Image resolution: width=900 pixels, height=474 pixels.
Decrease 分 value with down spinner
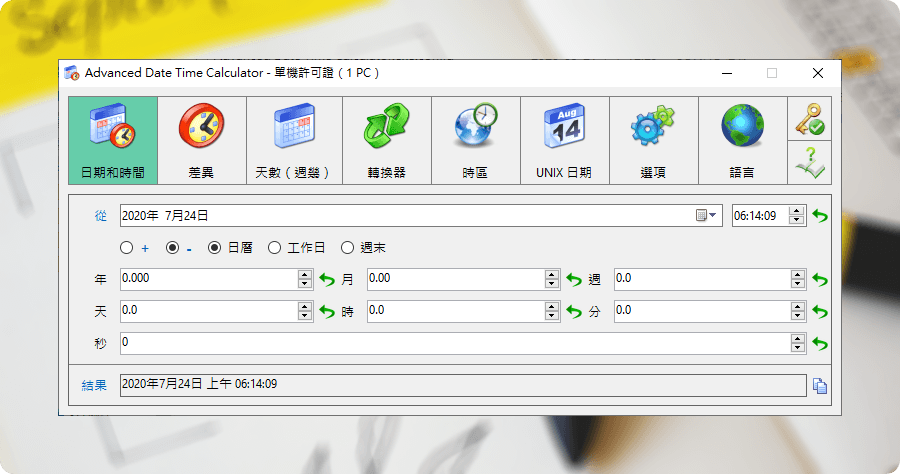(x=798, y=316)
